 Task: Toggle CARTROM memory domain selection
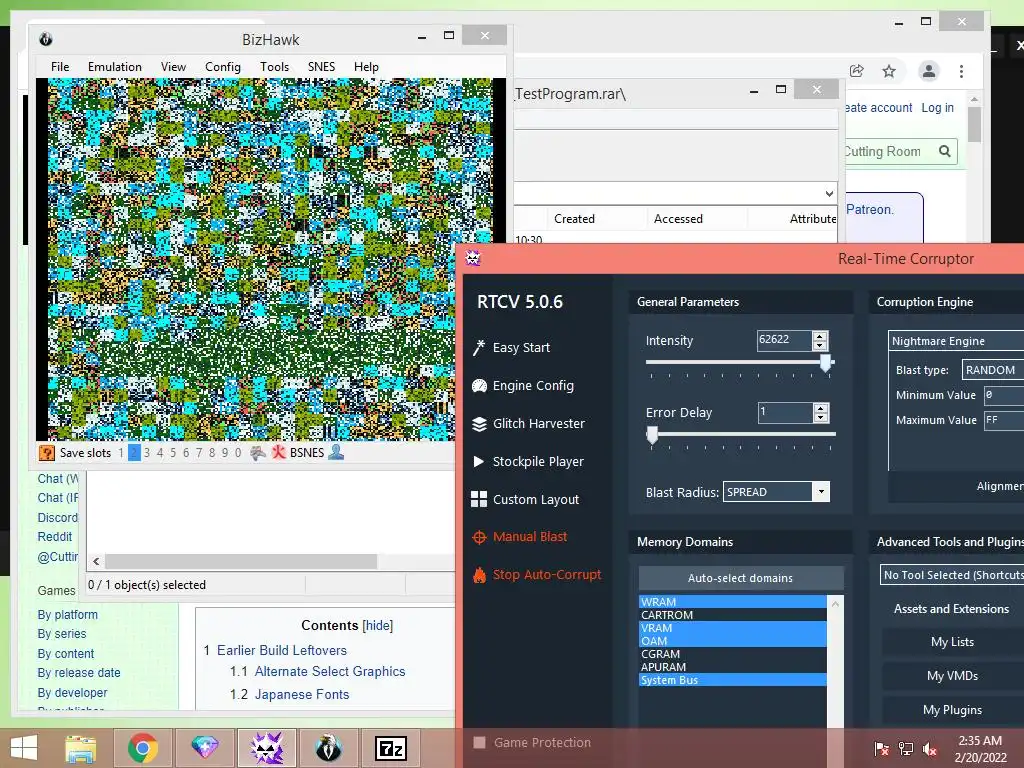733,615
